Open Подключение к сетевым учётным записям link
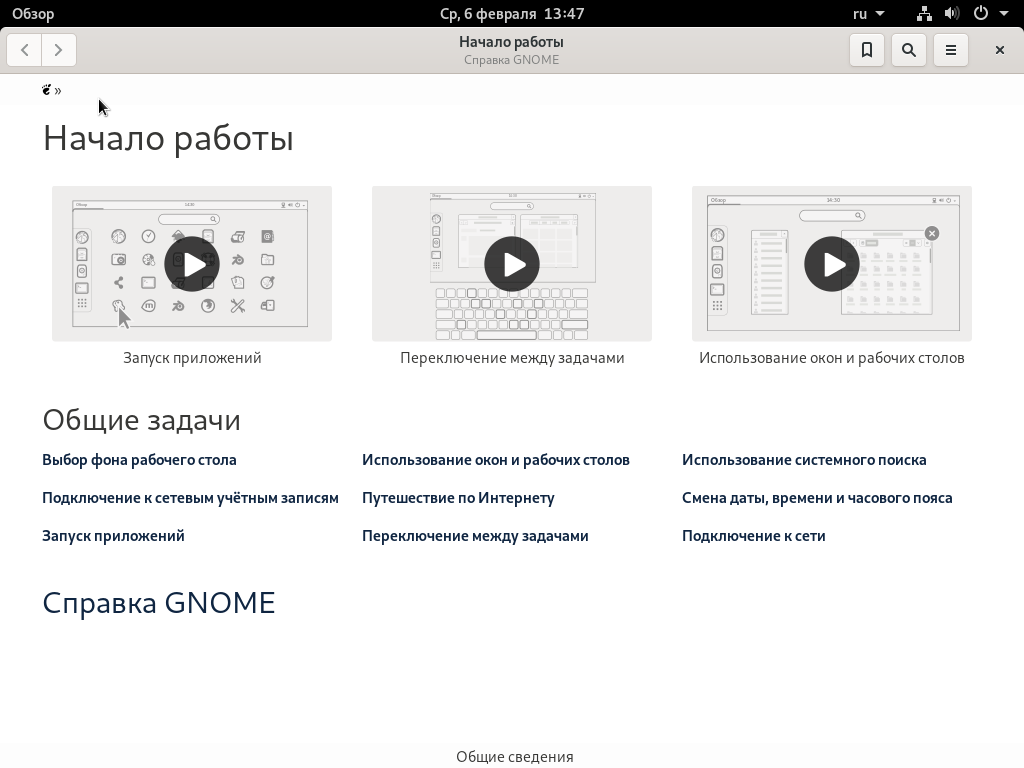 click(191, 498)
